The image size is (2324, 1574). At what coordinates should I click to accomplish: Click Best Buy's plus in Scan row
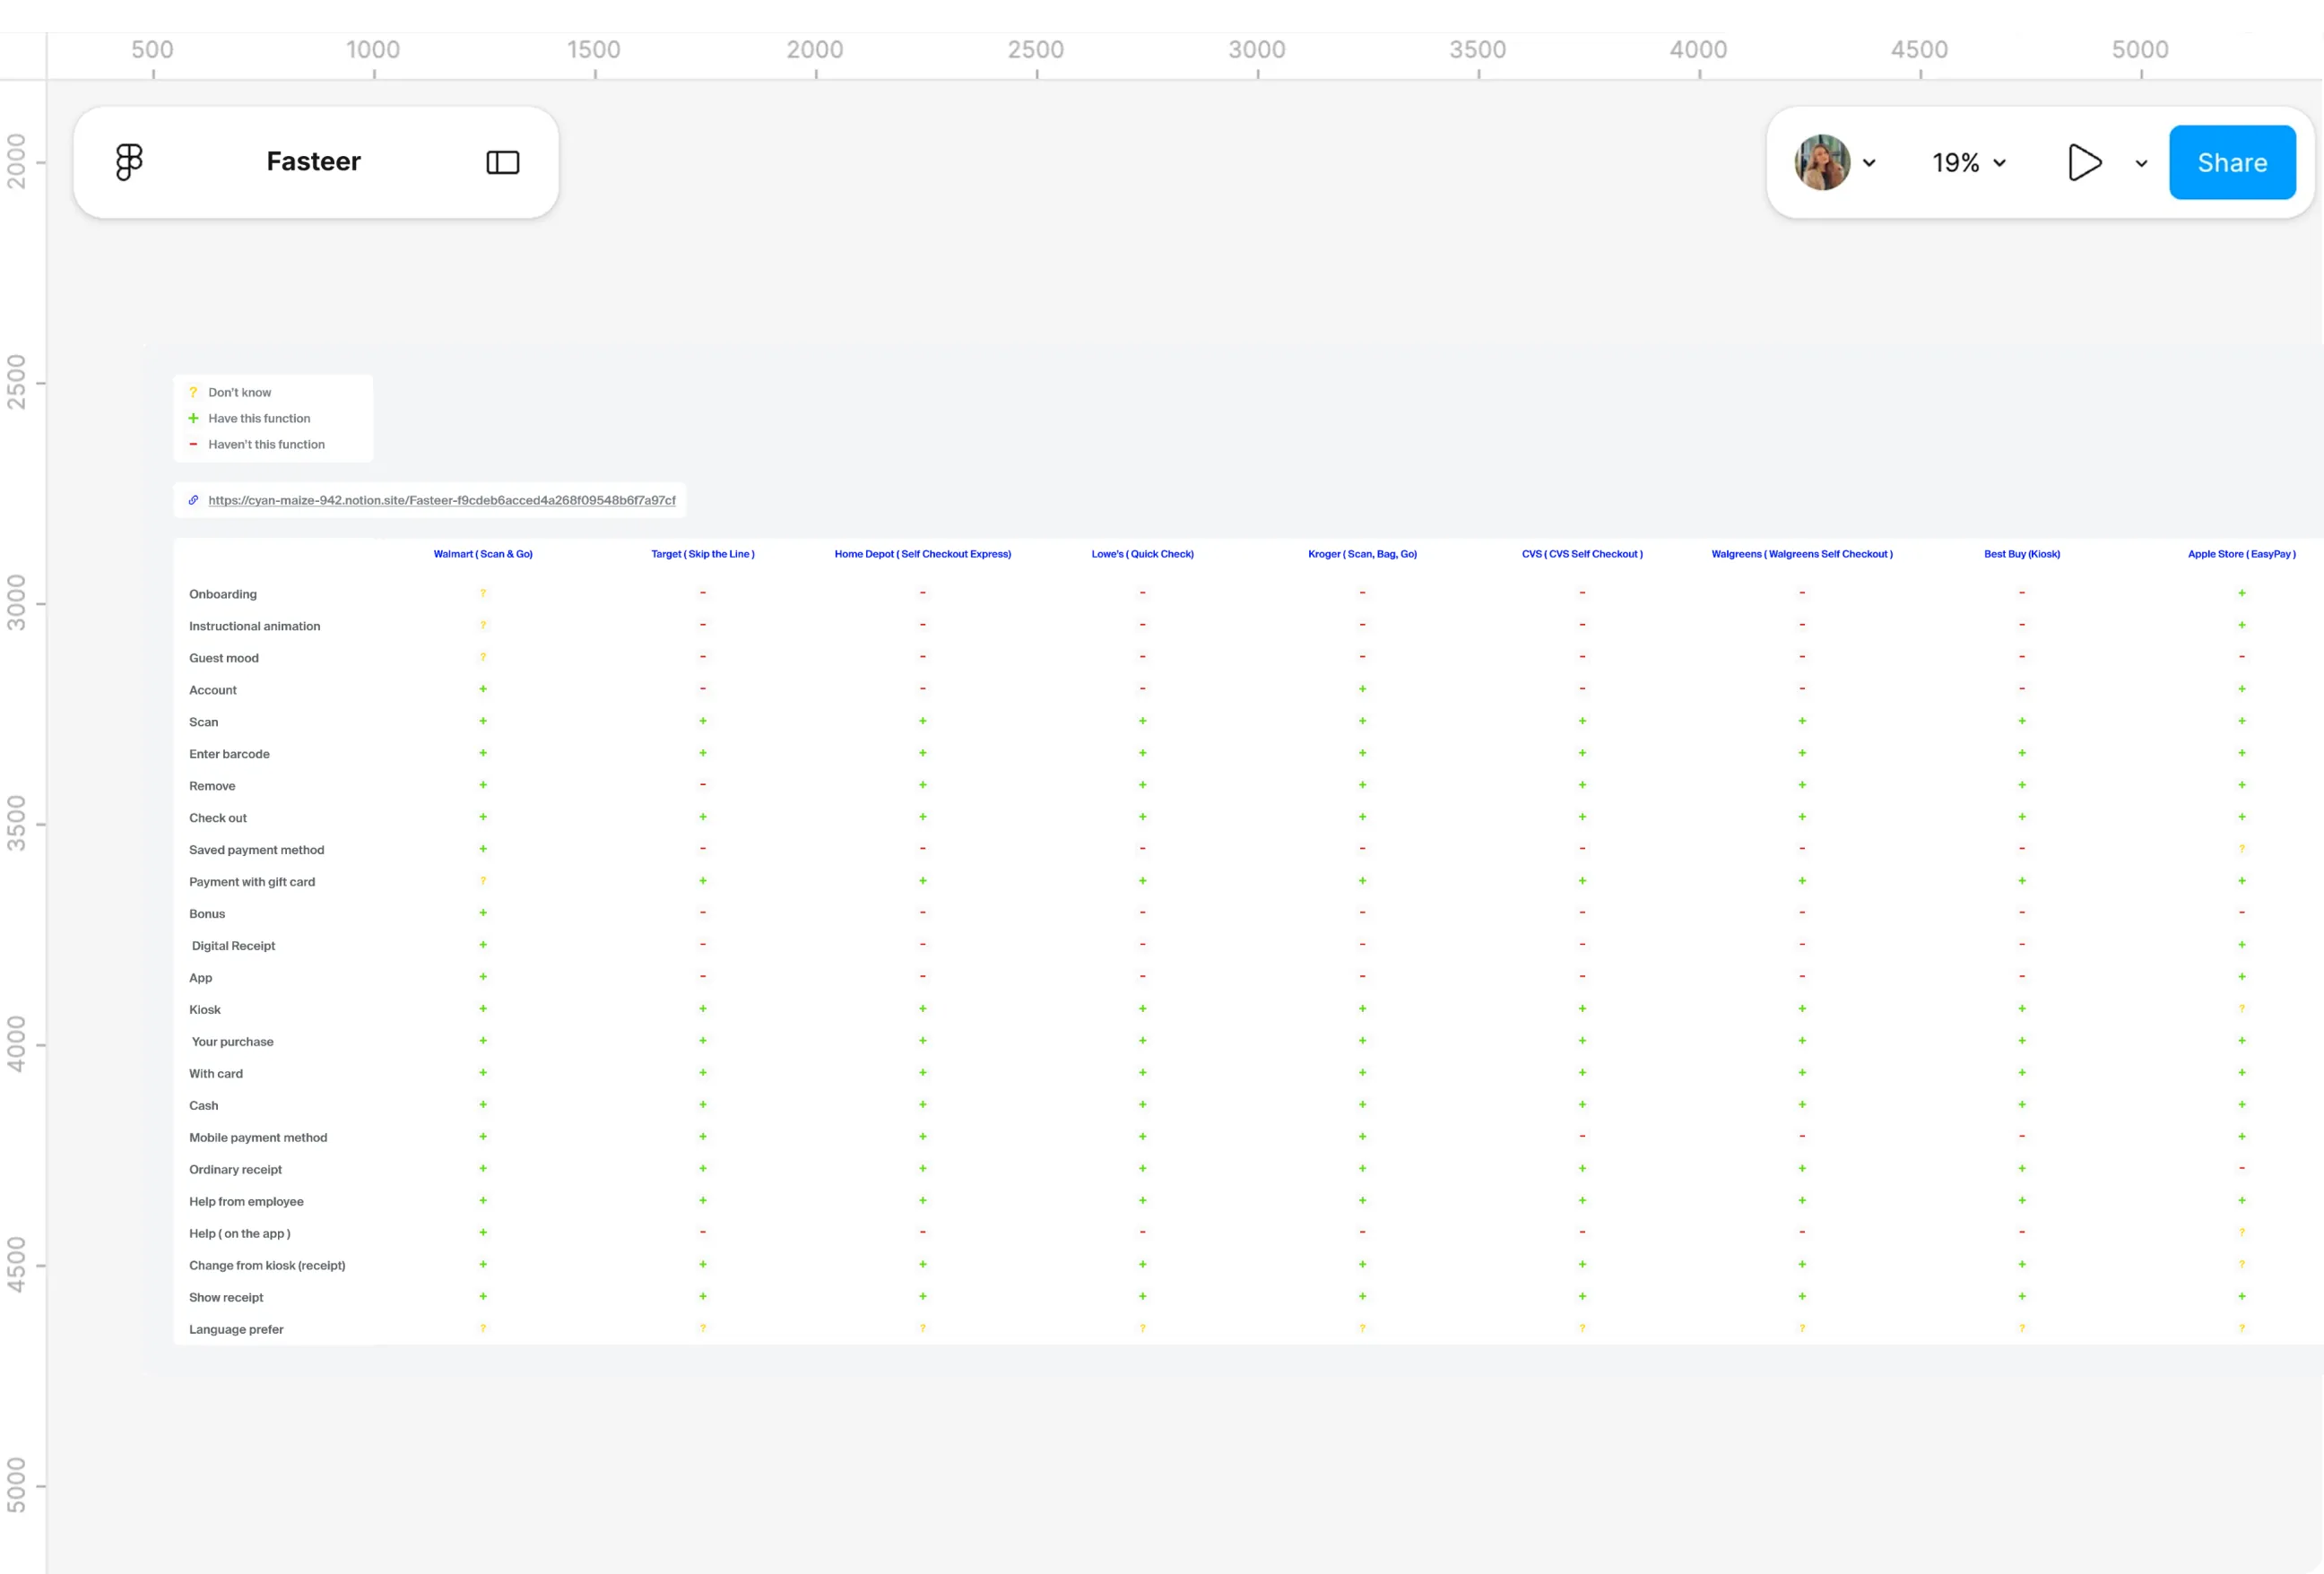2022,721
